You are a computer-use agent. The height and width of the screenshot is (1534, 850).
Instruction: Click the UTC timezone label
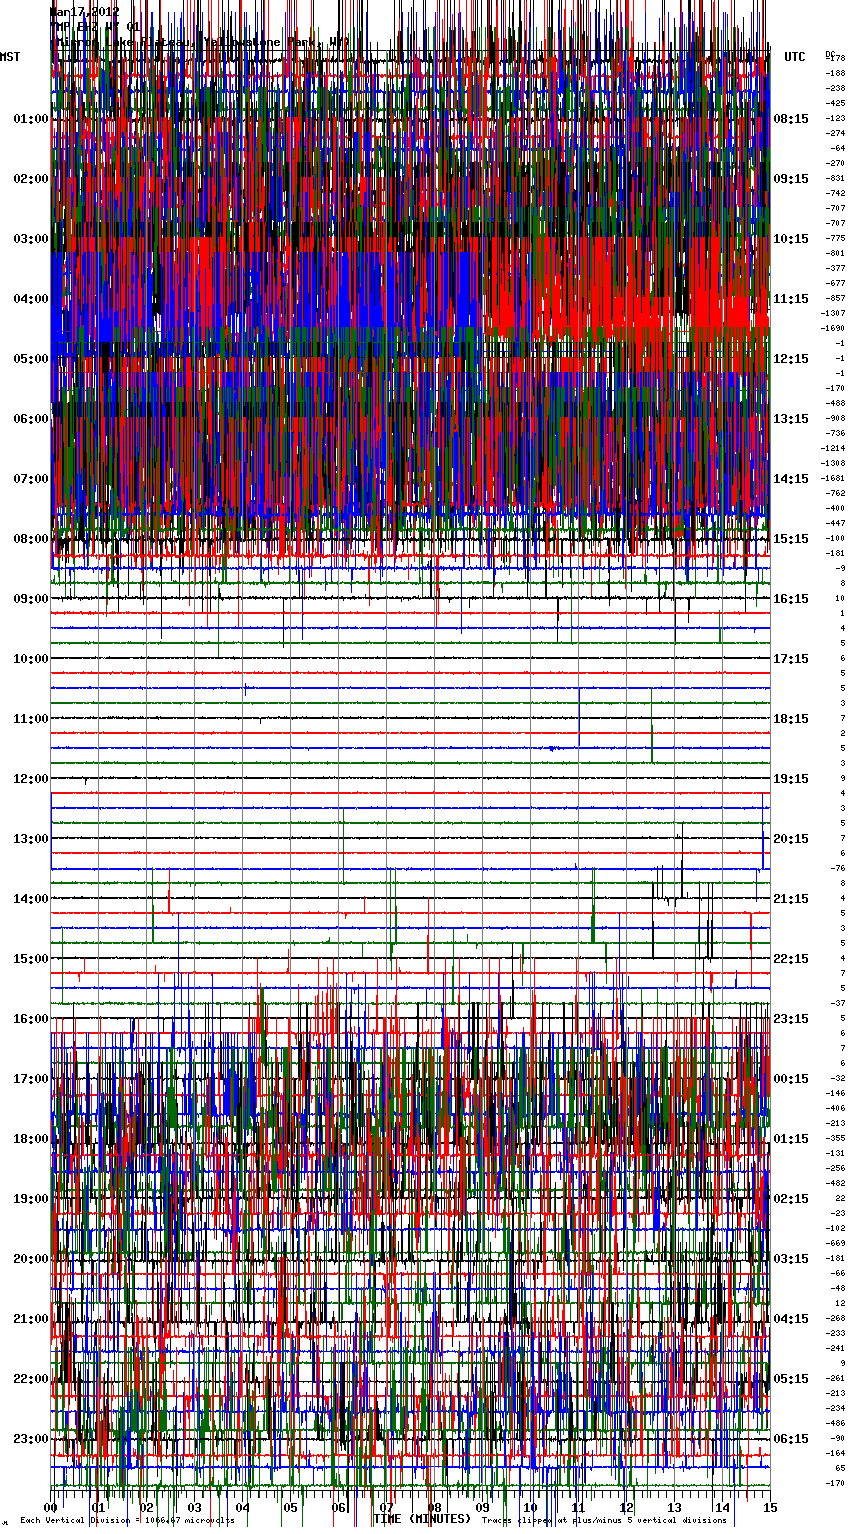[795, 57]
